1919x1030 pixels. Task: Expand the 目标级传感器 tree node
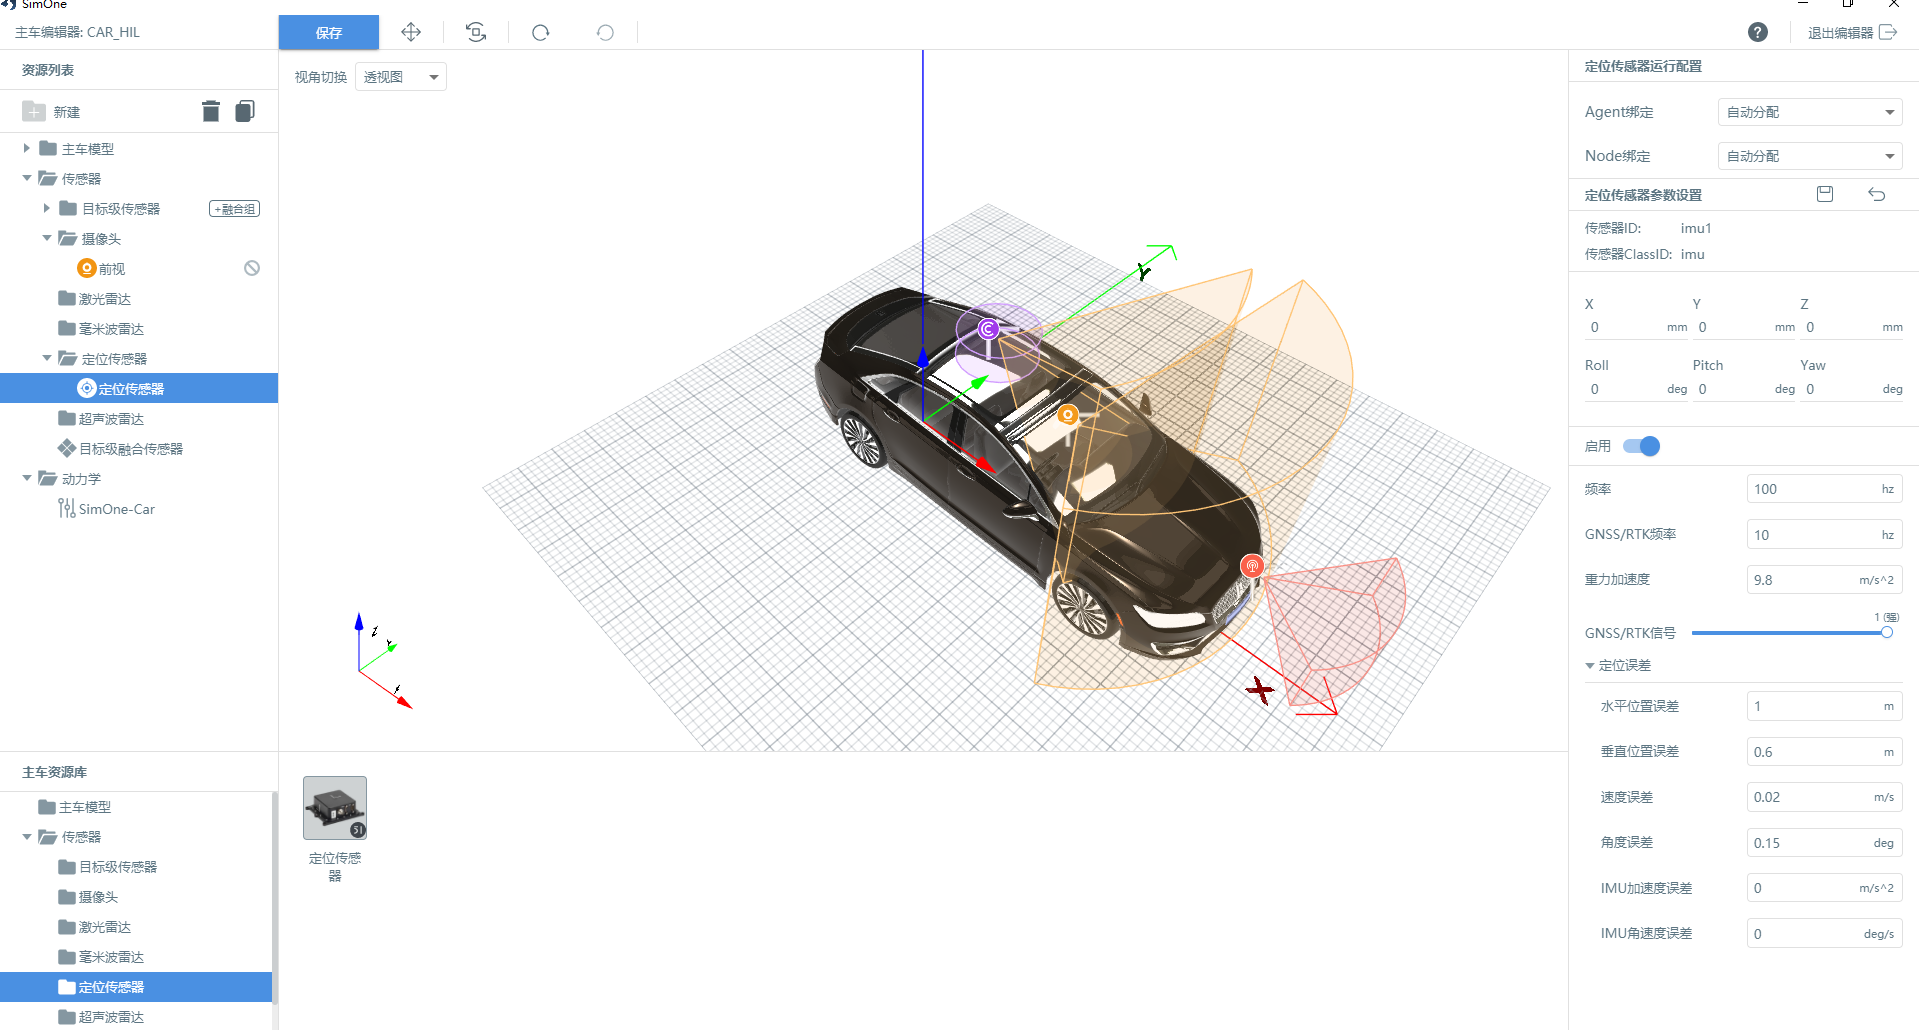[x=46, y=208]
